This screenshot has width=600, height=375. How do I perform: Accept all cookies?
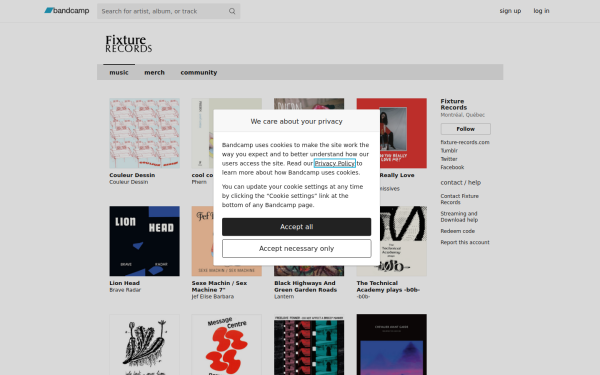click(x=297, y=227)
